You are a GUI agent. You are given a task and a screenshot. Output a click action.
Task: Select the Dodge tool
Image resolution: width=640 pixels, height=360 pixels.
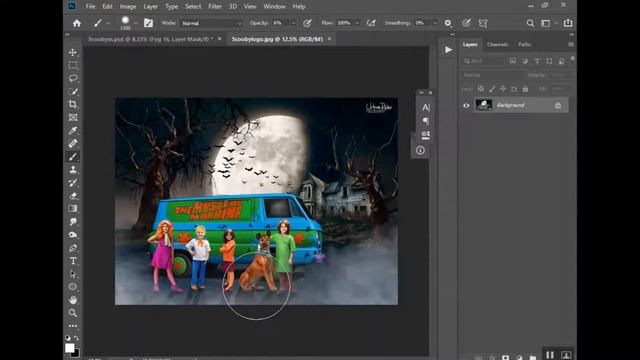pos(73,235)
